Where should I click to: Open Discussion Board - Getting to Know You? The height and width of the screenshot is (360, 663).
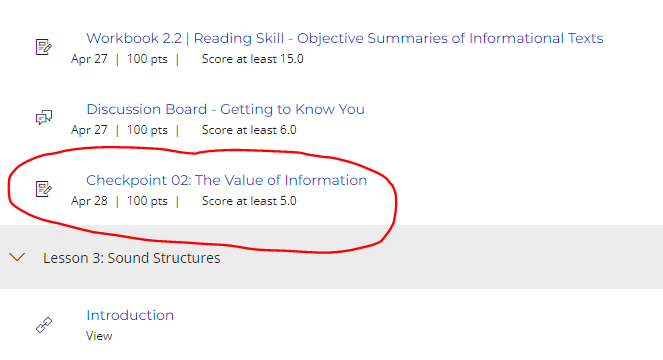point(225,109)
